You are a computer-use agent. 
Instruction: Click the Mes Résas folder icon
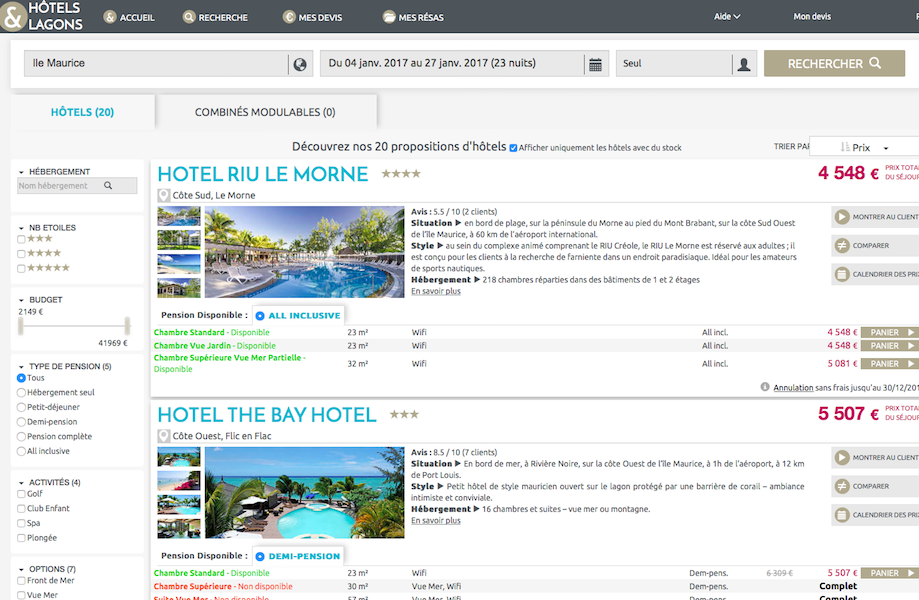tap(389, 17)
